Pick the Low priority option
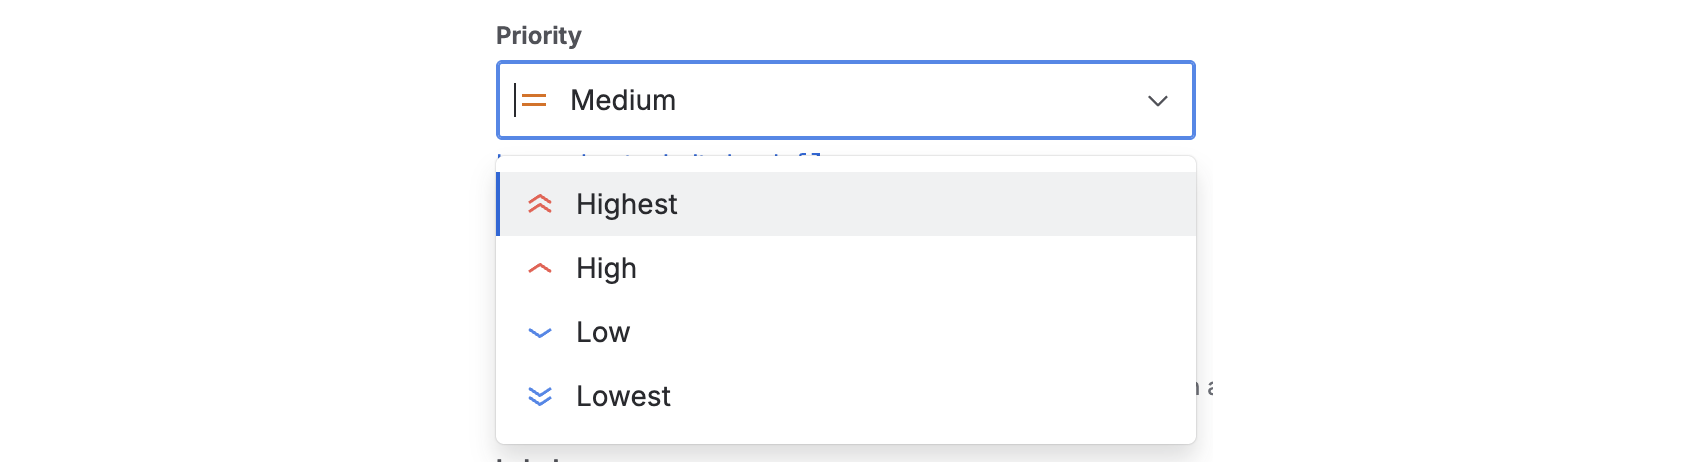This screenshot has height=462, width=1689. (603, 332)
